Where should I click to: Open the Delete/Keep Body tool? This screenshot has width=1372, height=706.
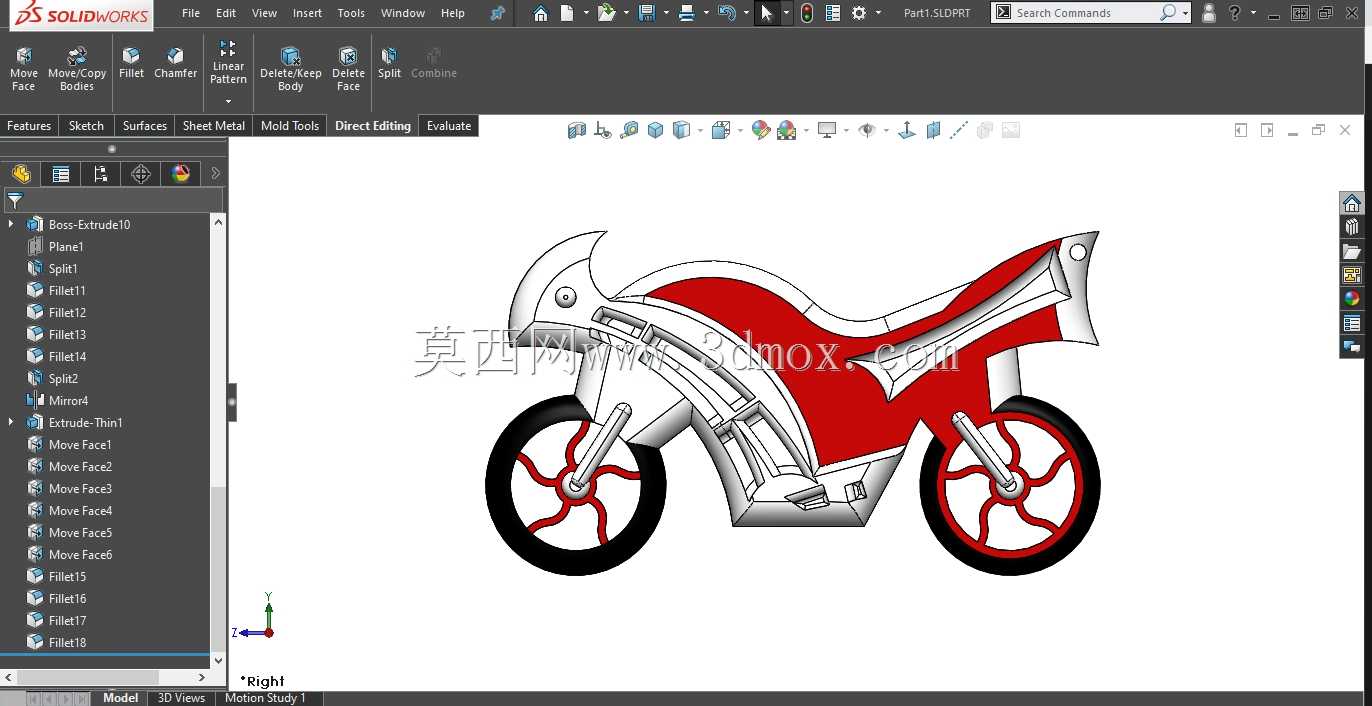(x=291, y=68)
